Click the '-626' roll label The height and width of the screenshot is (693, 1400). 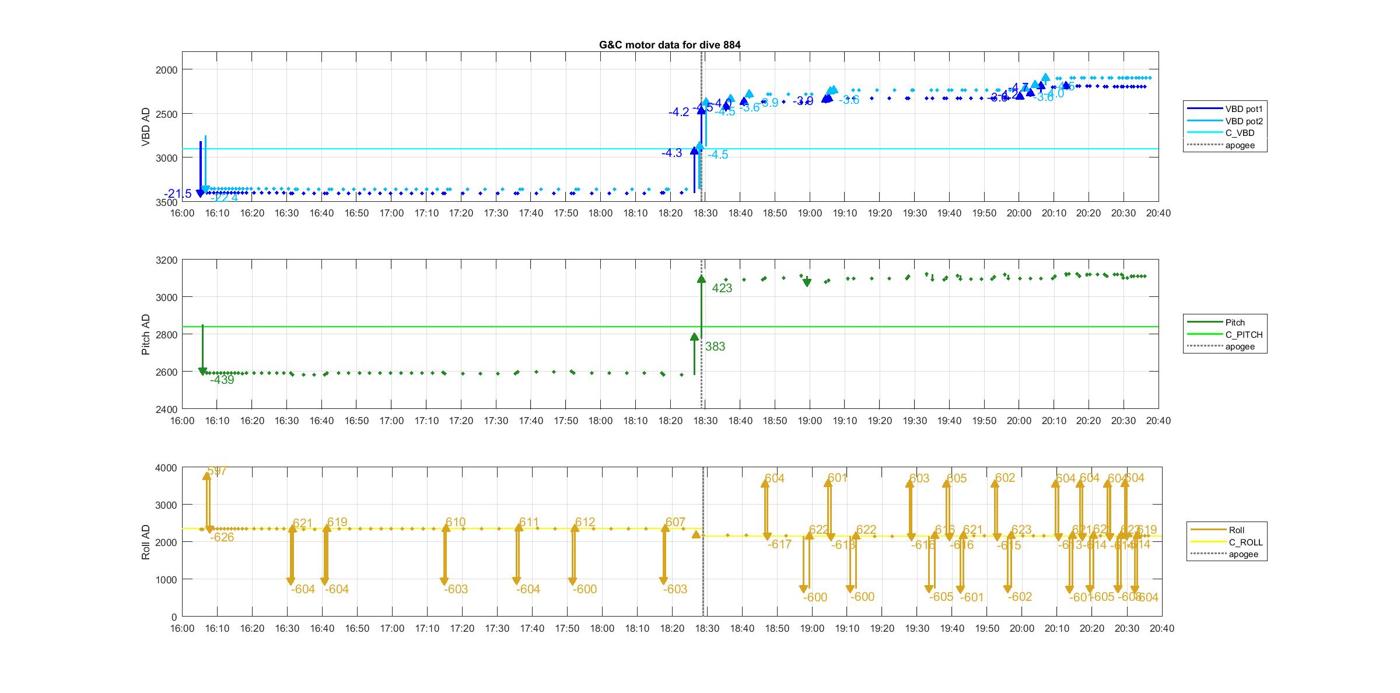pyautogui.click(x=222, y=538)
